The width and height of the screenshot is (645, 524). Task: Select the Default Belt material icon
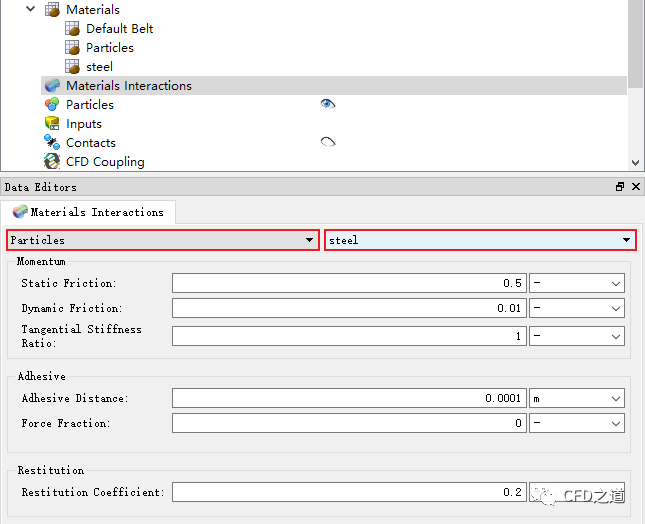pyautogui.click(x=72, y=29)
